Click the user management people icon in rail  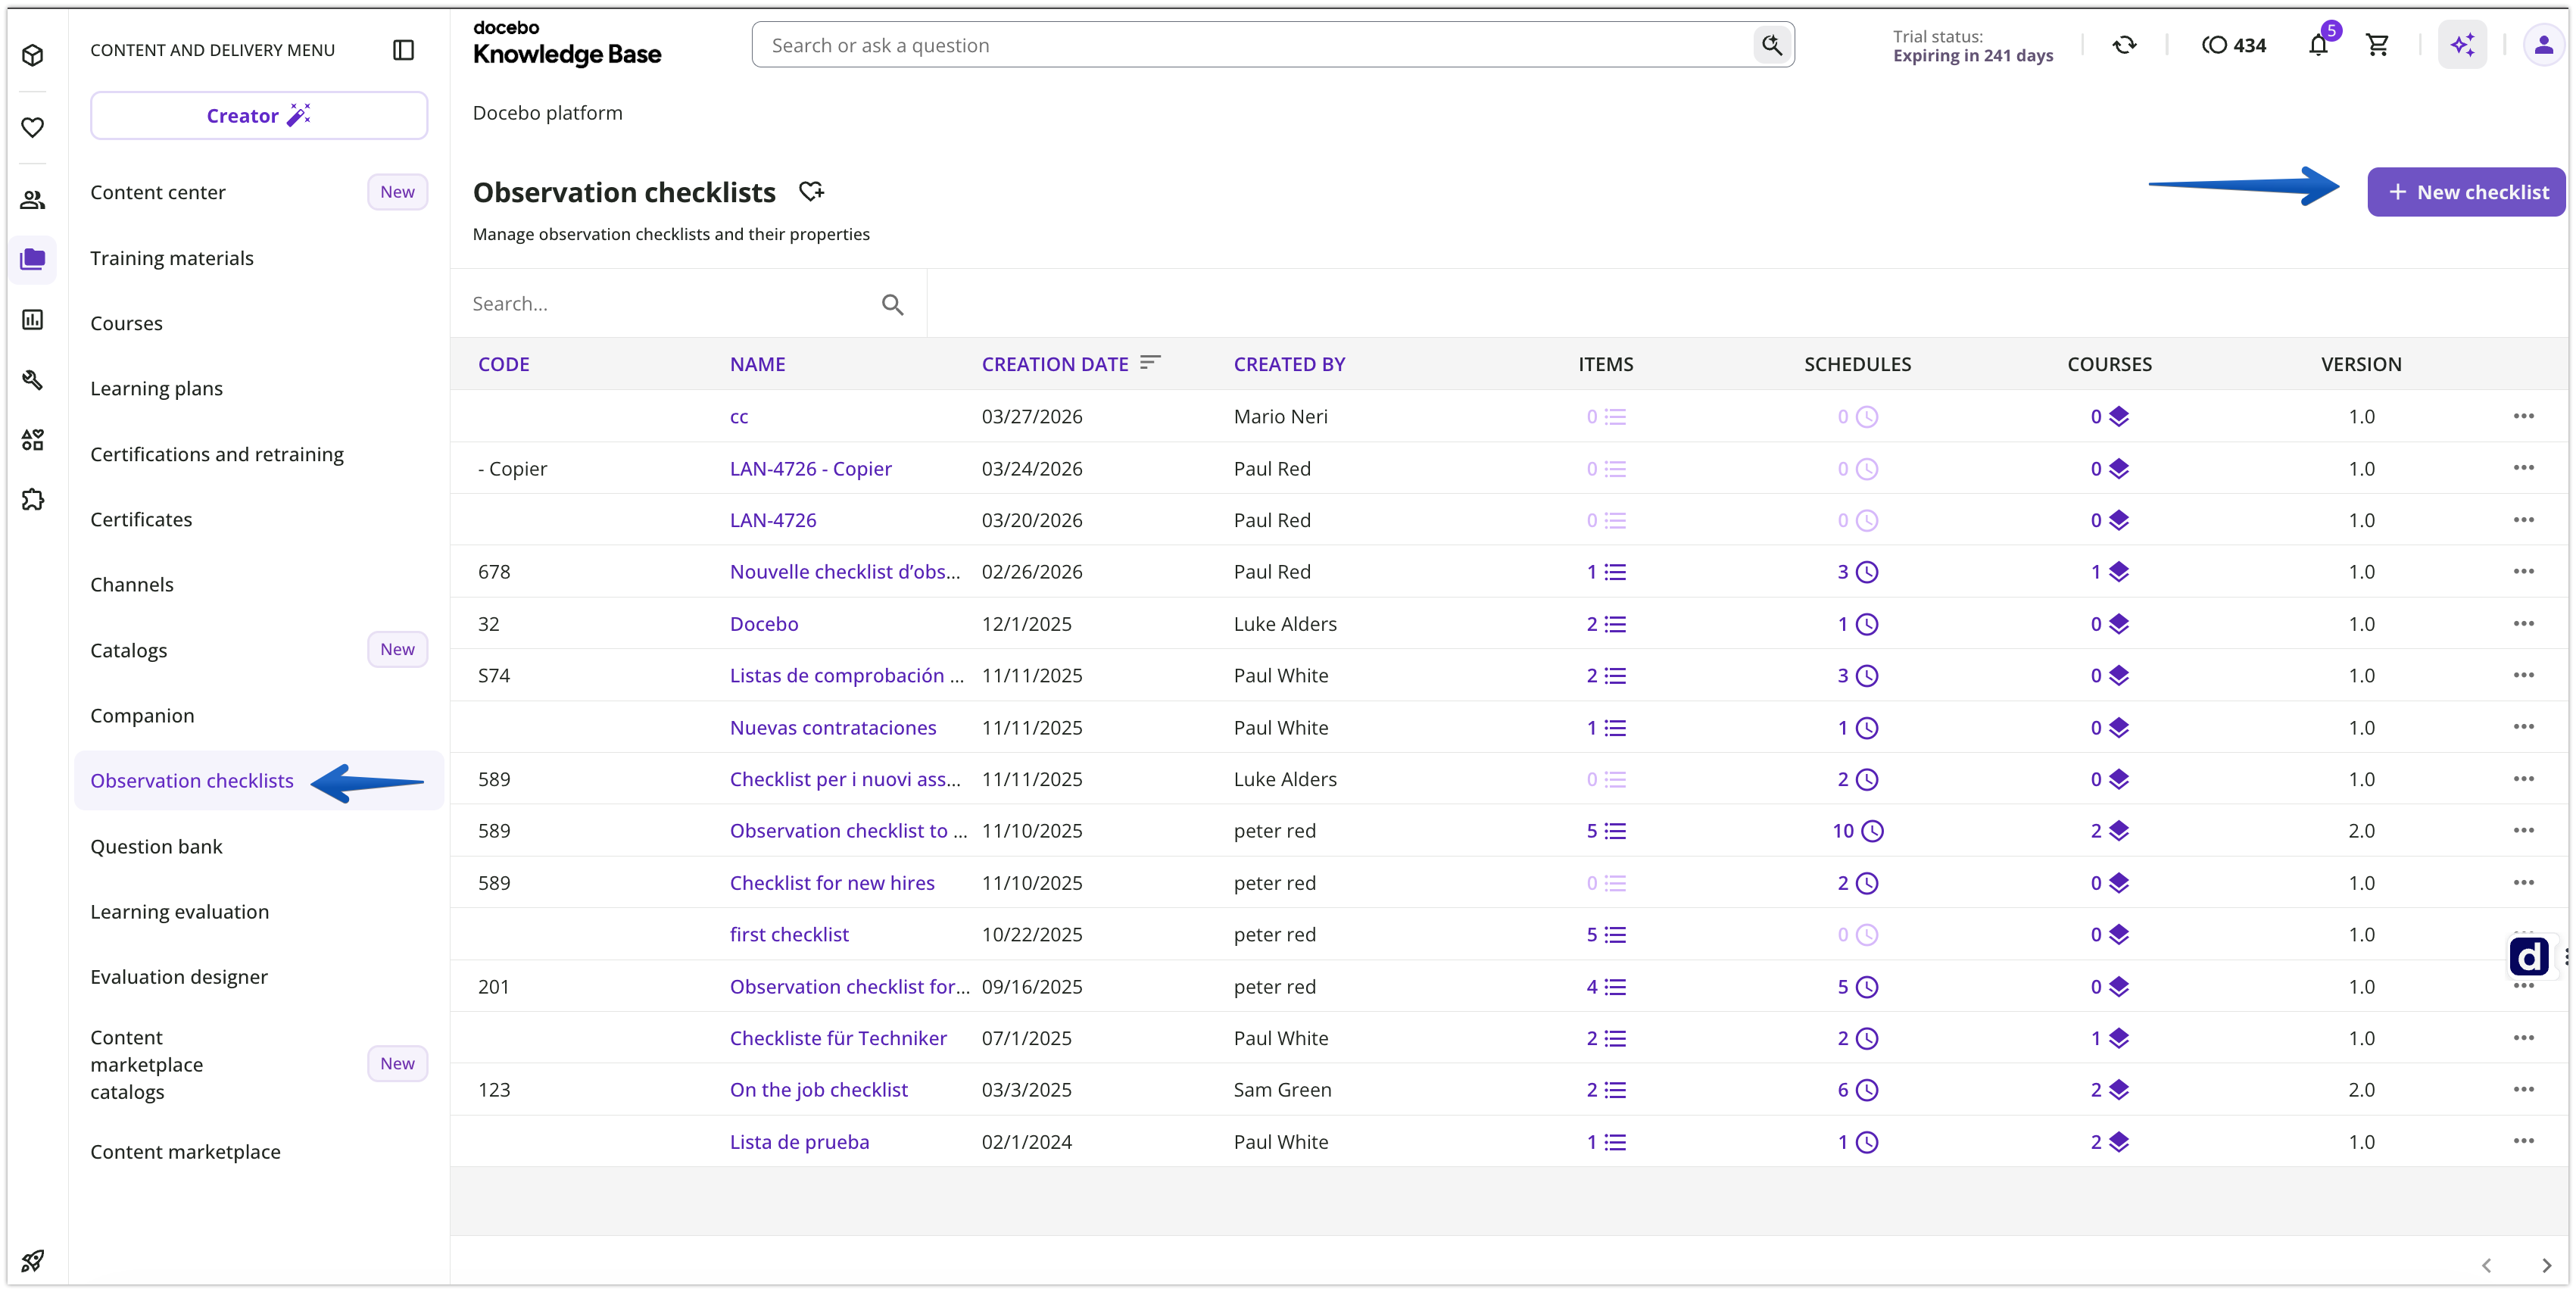pyautogui.click(x=33, y=200)
